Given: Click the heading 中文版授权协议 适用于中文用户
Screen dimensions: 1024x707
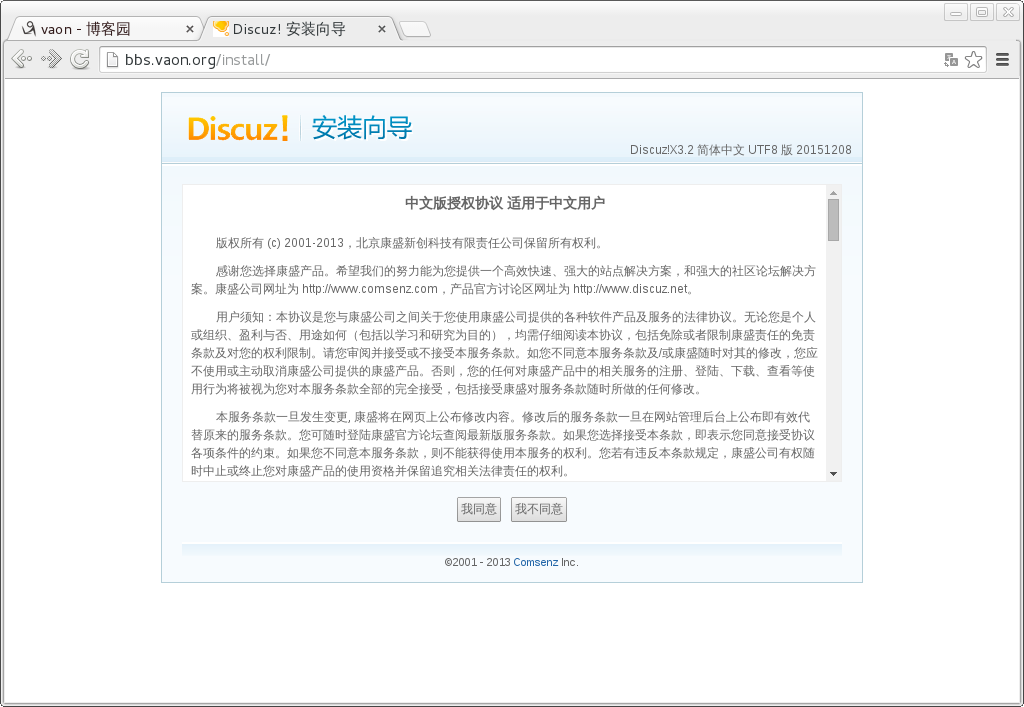Looking at the screenshot, I should tap(505, 203).
